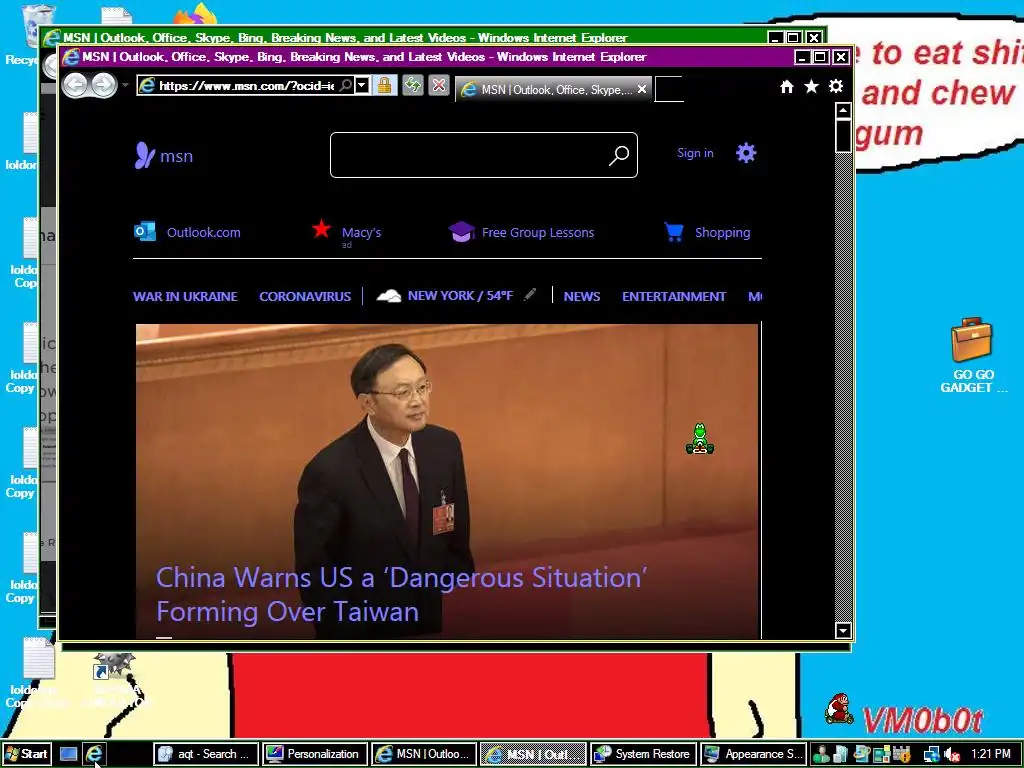Open the China Warns US headline
The width and height of the screenshot is (1024, 768).
click(402, 594)
